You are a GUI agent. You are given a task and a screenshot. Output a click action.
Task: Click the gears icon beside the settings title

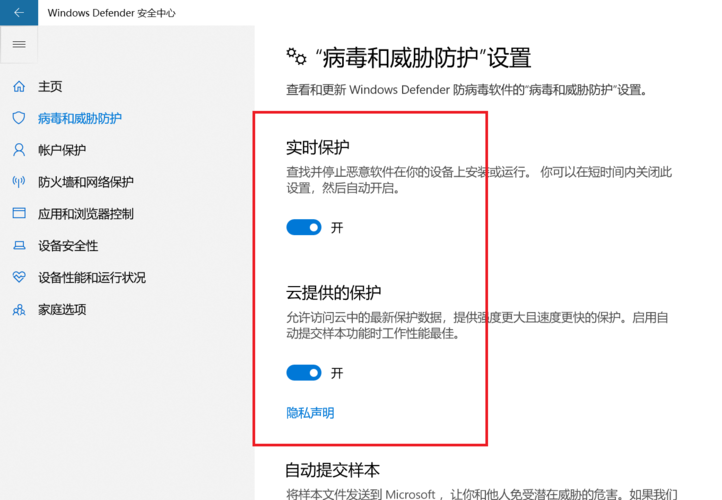click(x=297, y=57)
